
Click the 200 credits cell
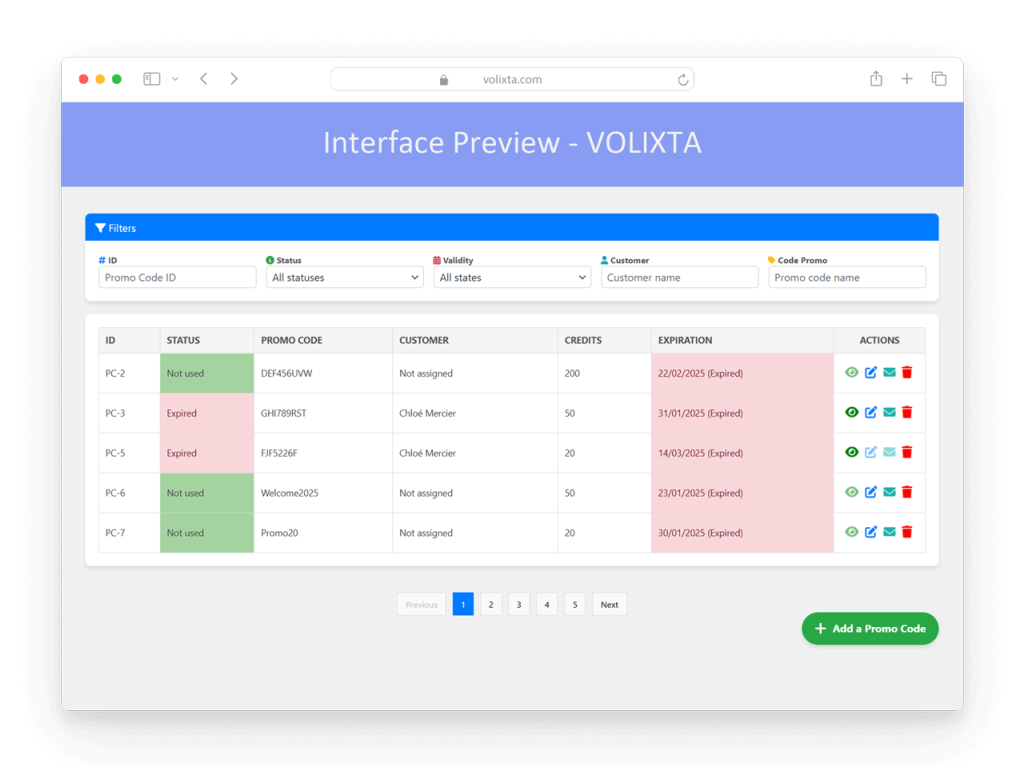coord(605,374)
